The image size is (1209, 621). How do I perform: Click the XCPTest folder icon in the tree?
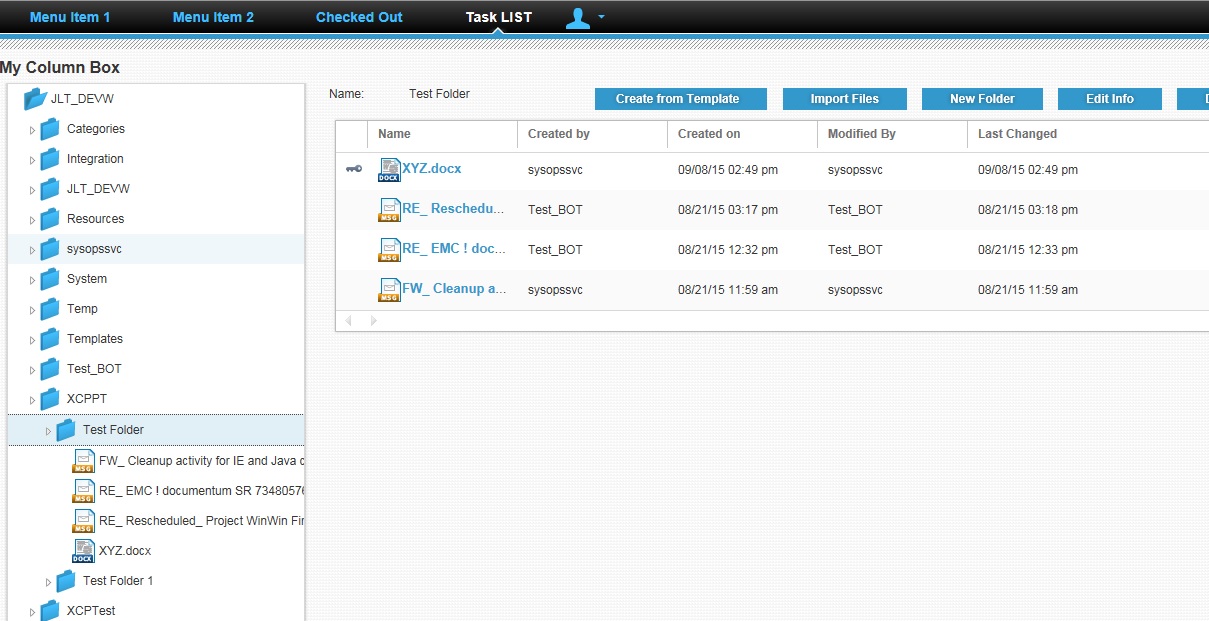[49, 610]
